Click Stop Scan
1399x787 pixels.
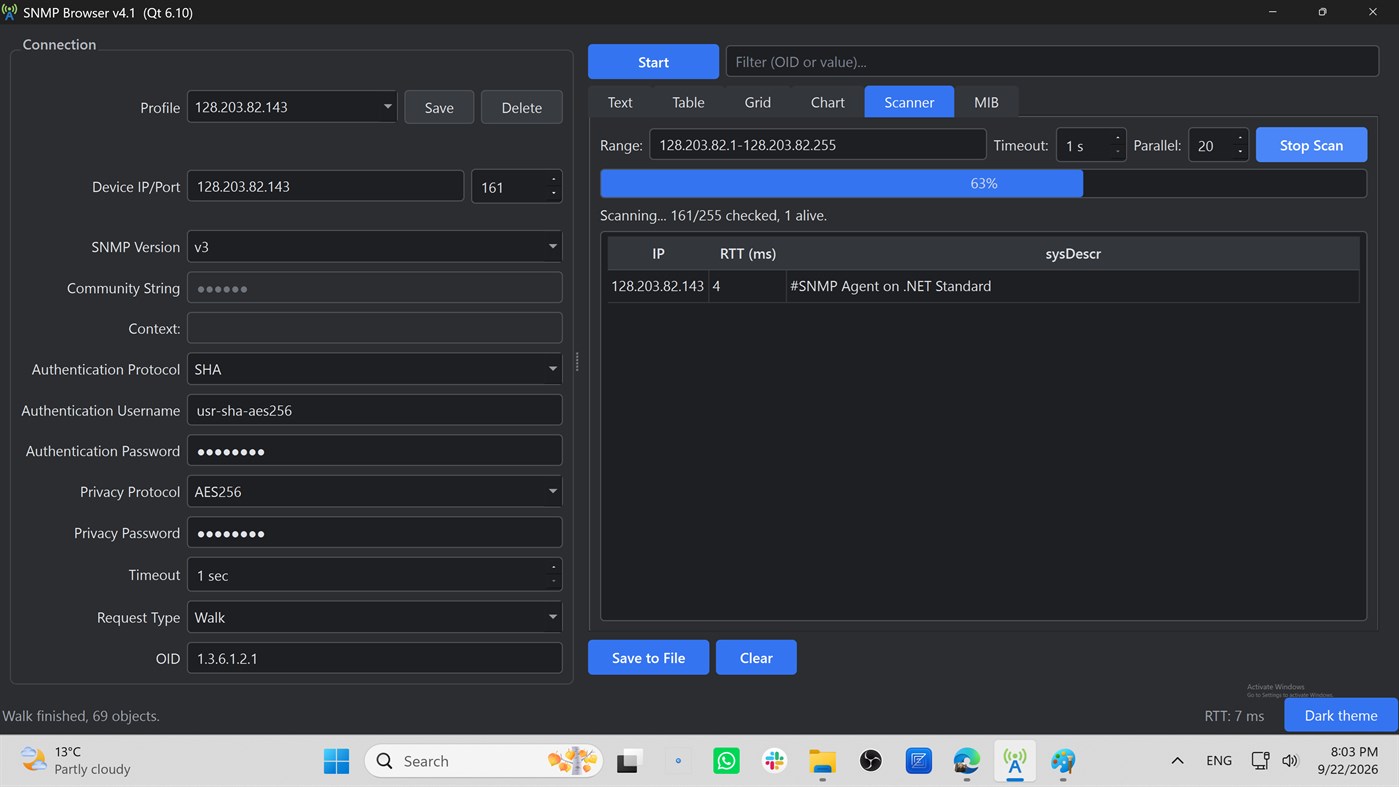coord(1311,145)
